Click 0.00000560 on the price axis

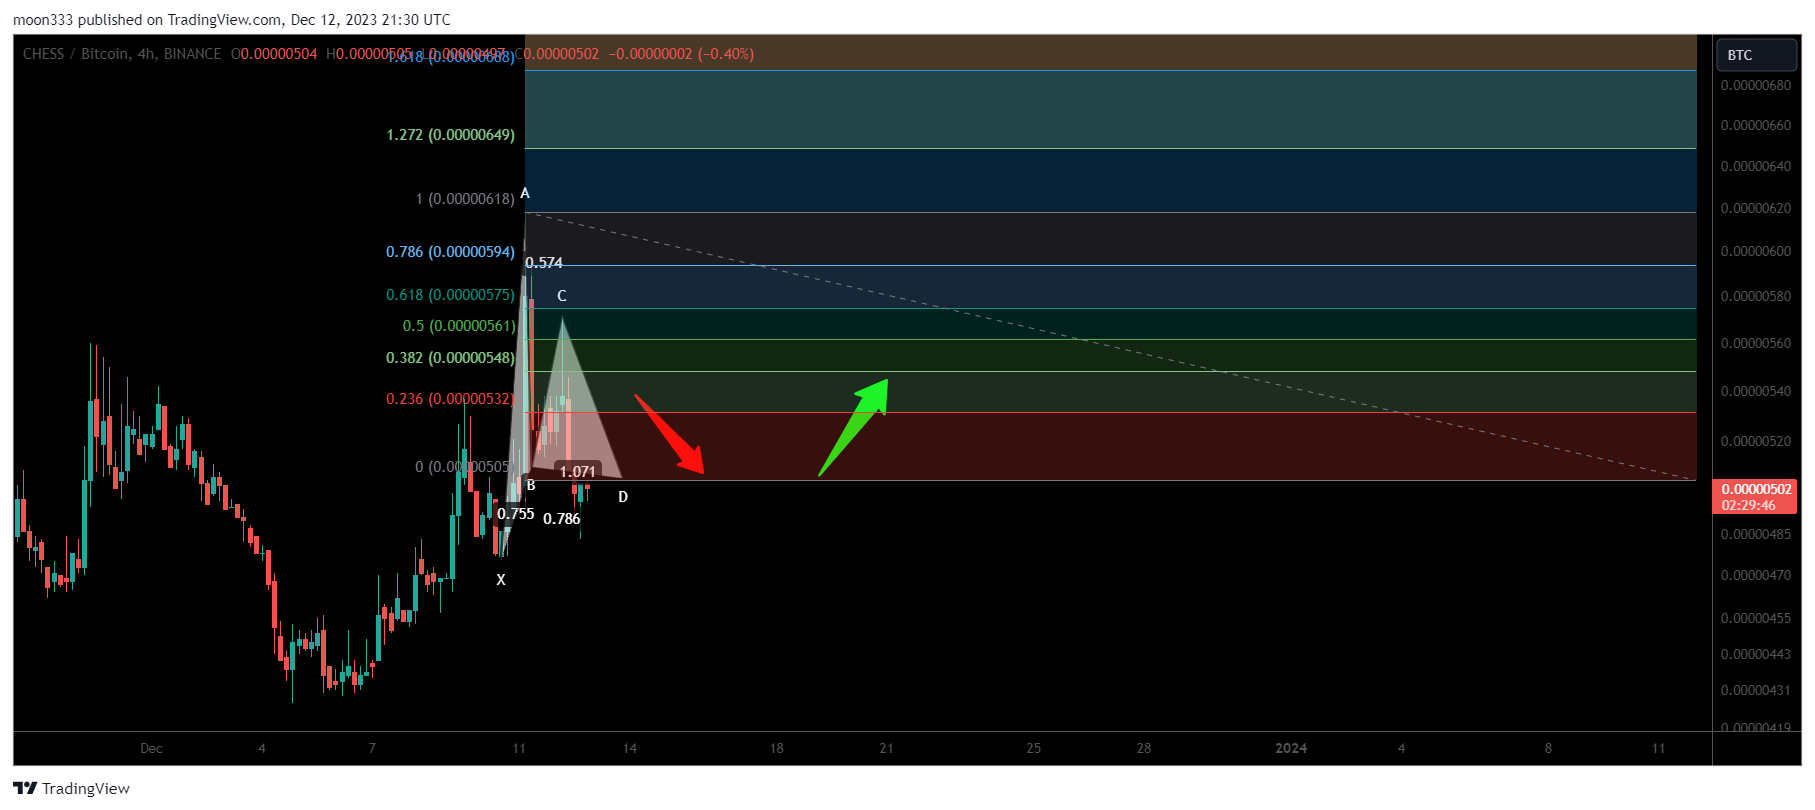(x=1756, y=344)
